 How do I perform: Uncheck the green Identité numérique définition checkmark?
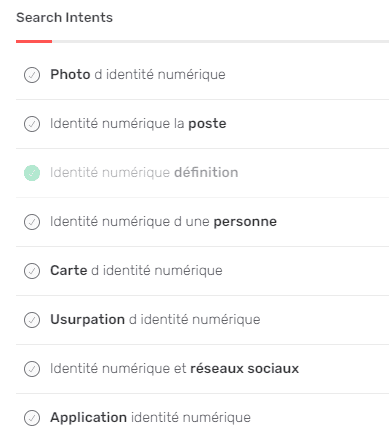coord(32,173)
